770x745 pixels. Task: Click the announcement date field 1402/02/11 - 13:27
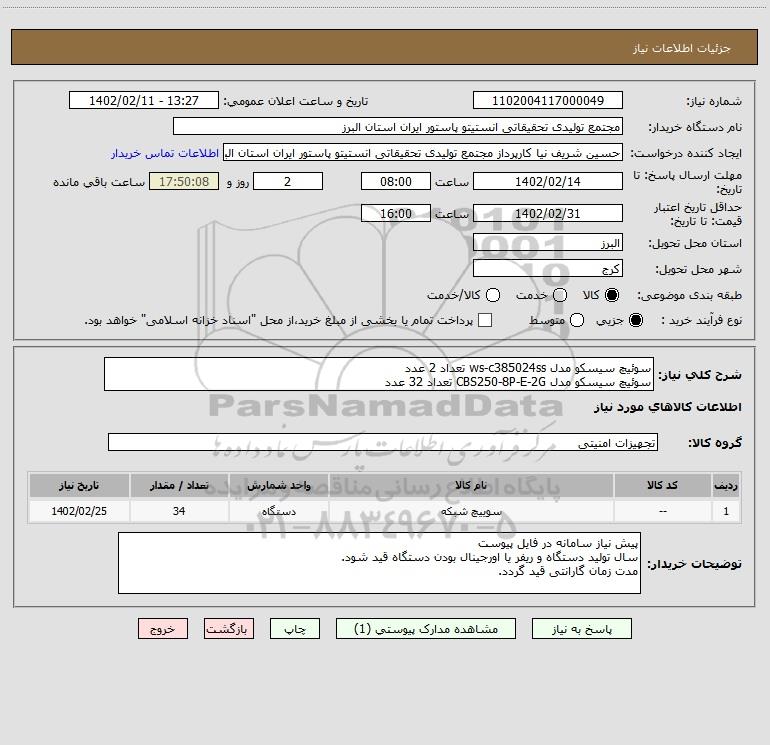[x=144, y=100]
